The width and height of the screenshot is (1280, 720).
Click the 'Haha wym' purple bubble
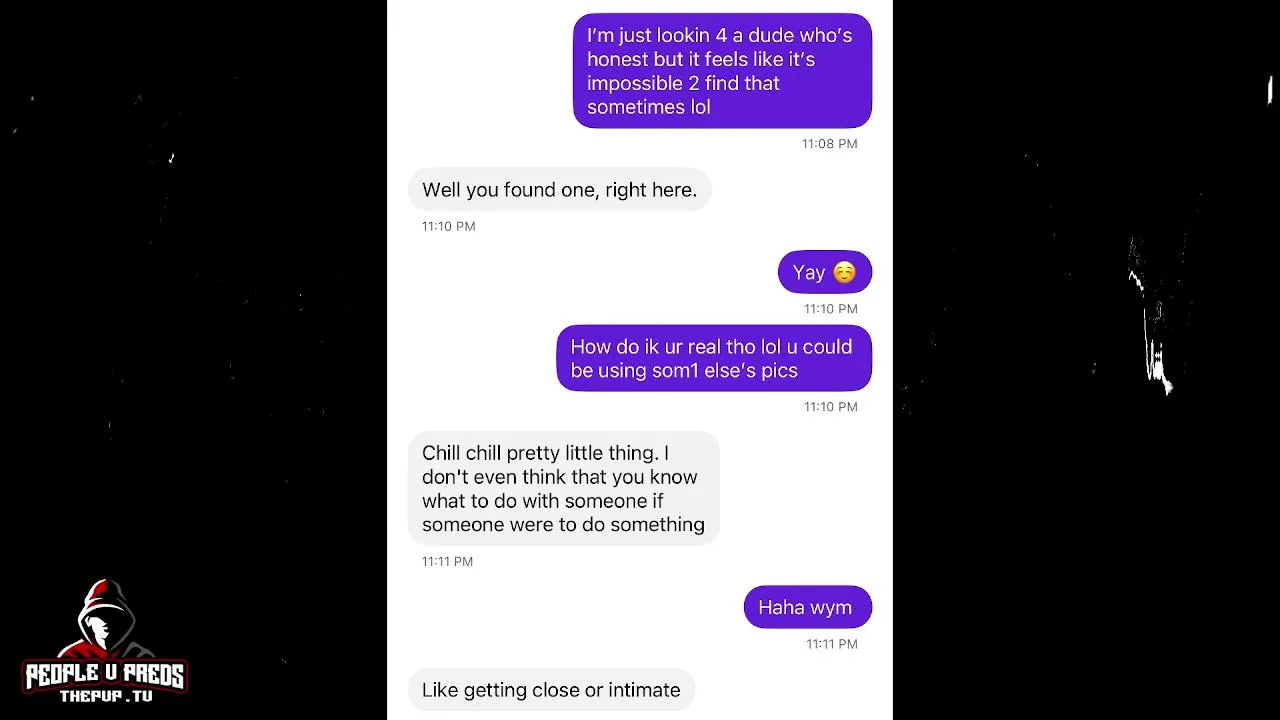pos(807,607)
